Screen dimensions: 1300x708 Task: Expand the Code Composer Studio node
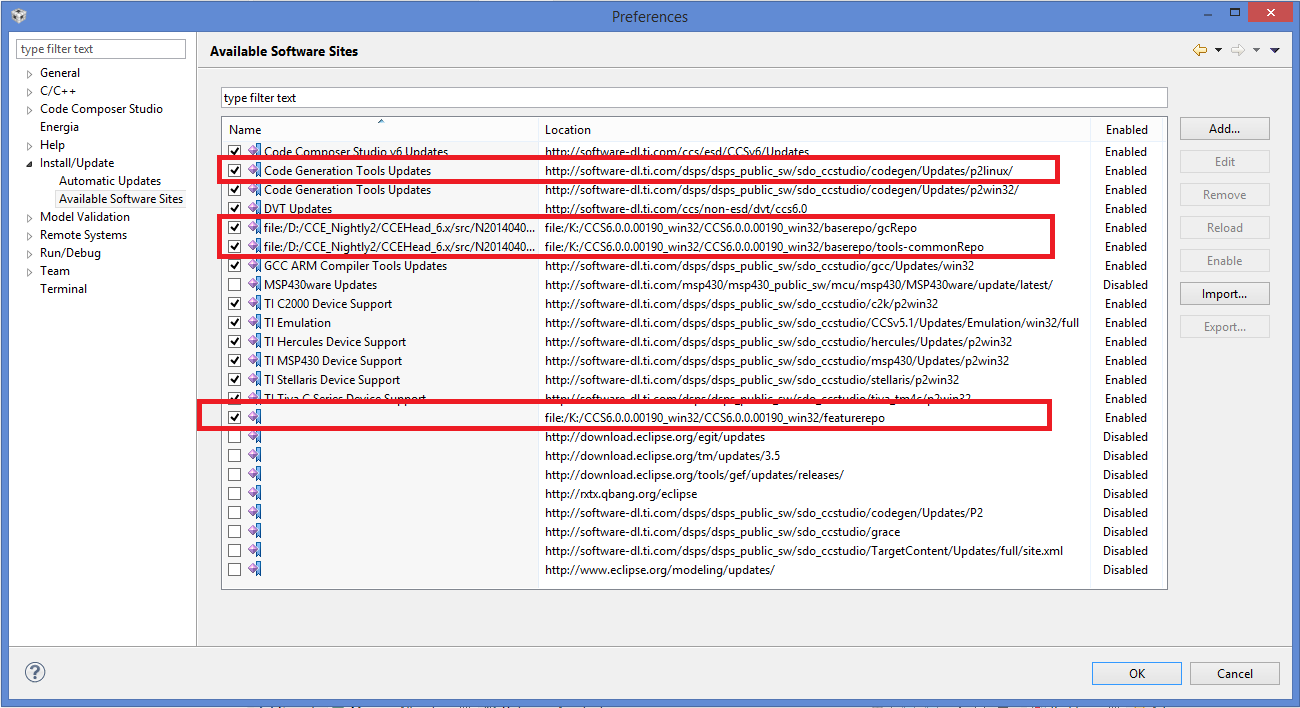tap(29, 109)
